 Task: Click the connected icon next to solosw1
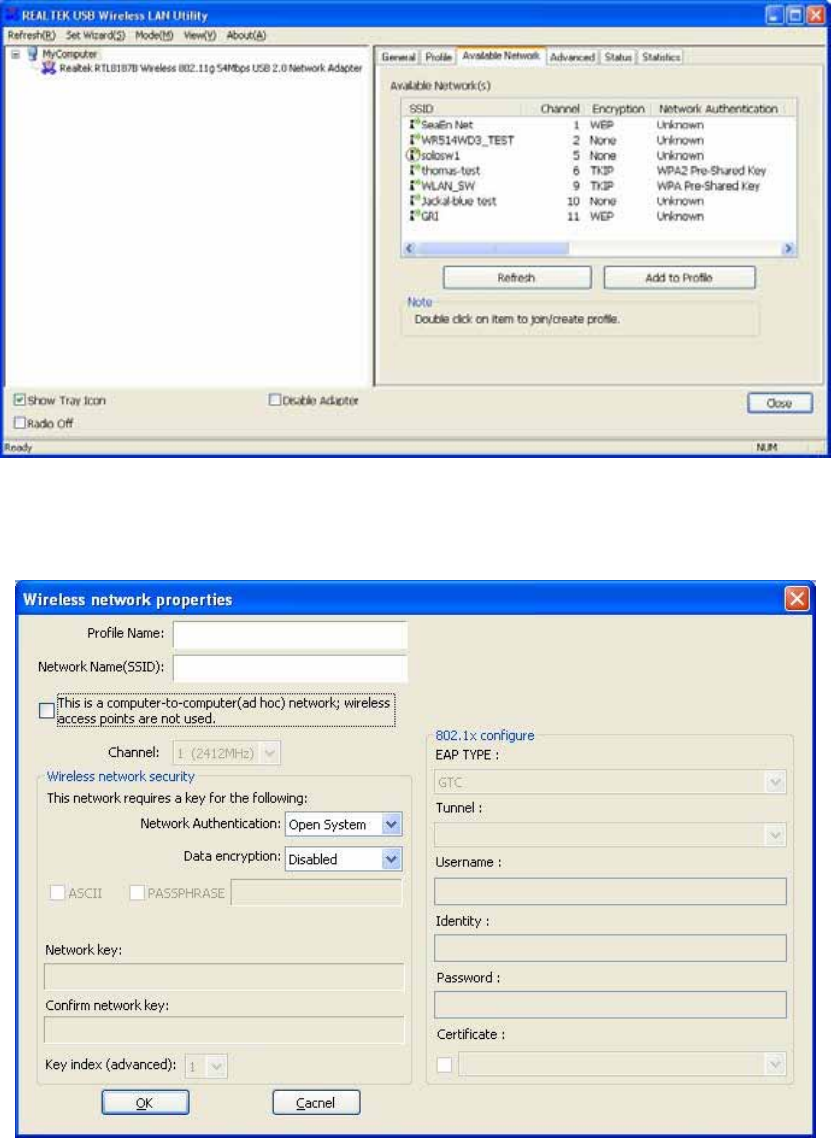(413, 155)
